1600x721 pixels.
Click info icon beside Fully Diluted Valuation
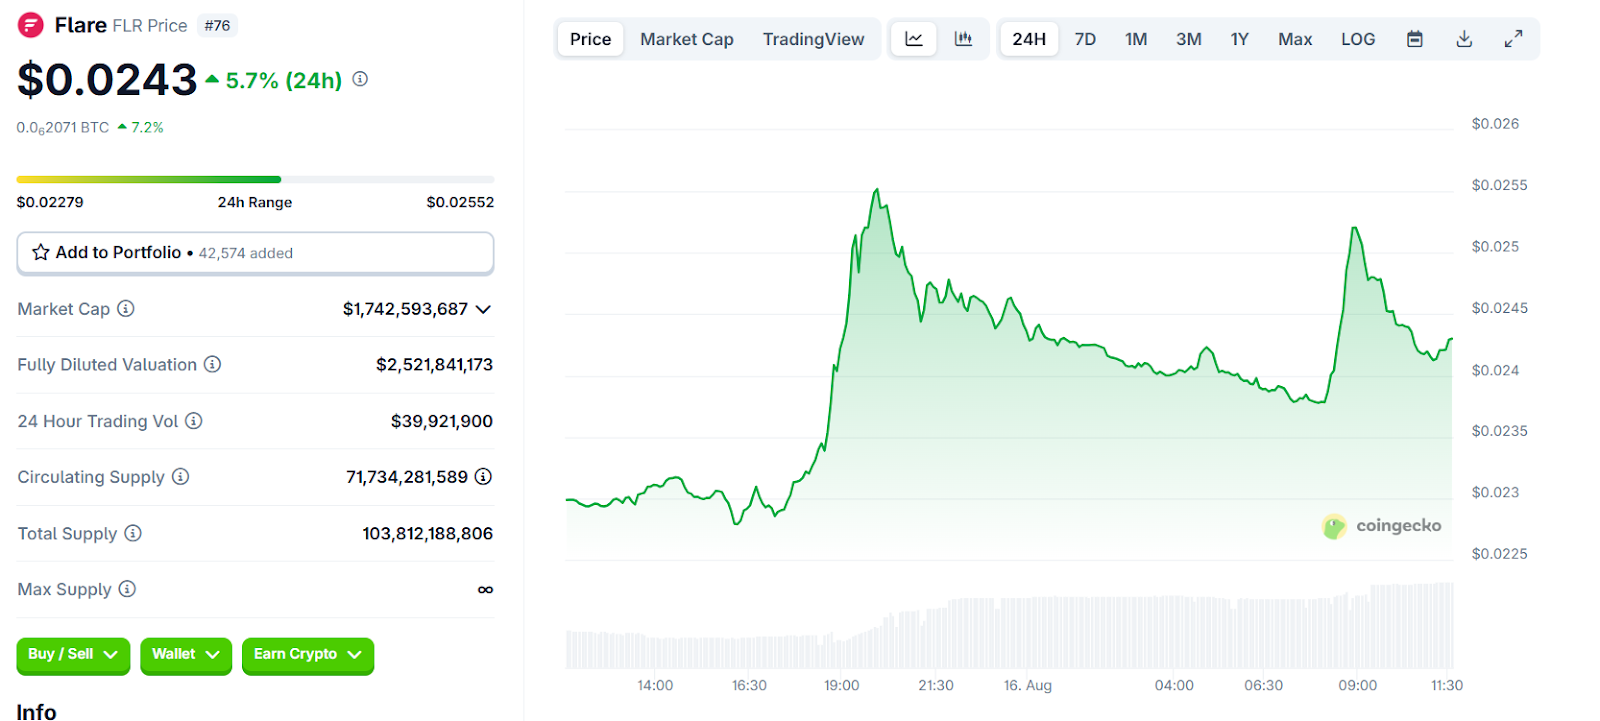click(212, 365)
